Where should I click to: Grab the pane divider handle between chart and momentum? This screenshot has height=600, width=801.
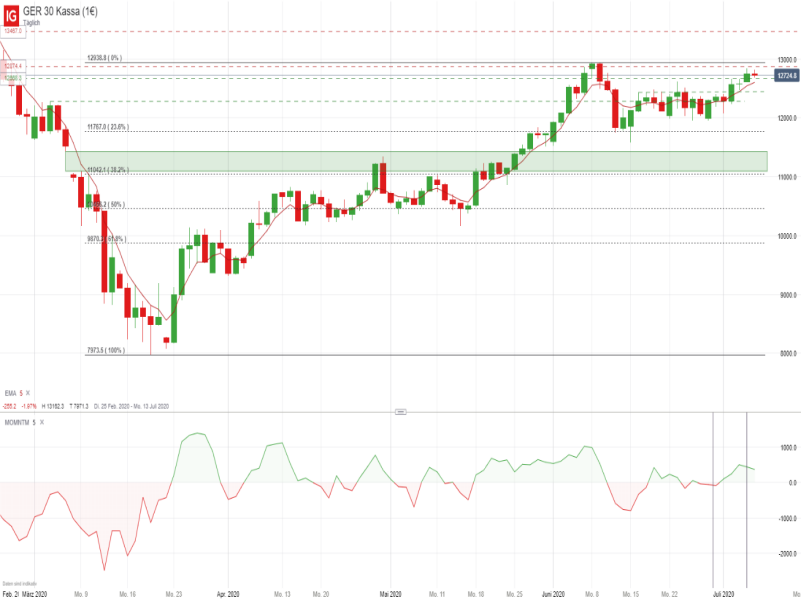point(400,412)
